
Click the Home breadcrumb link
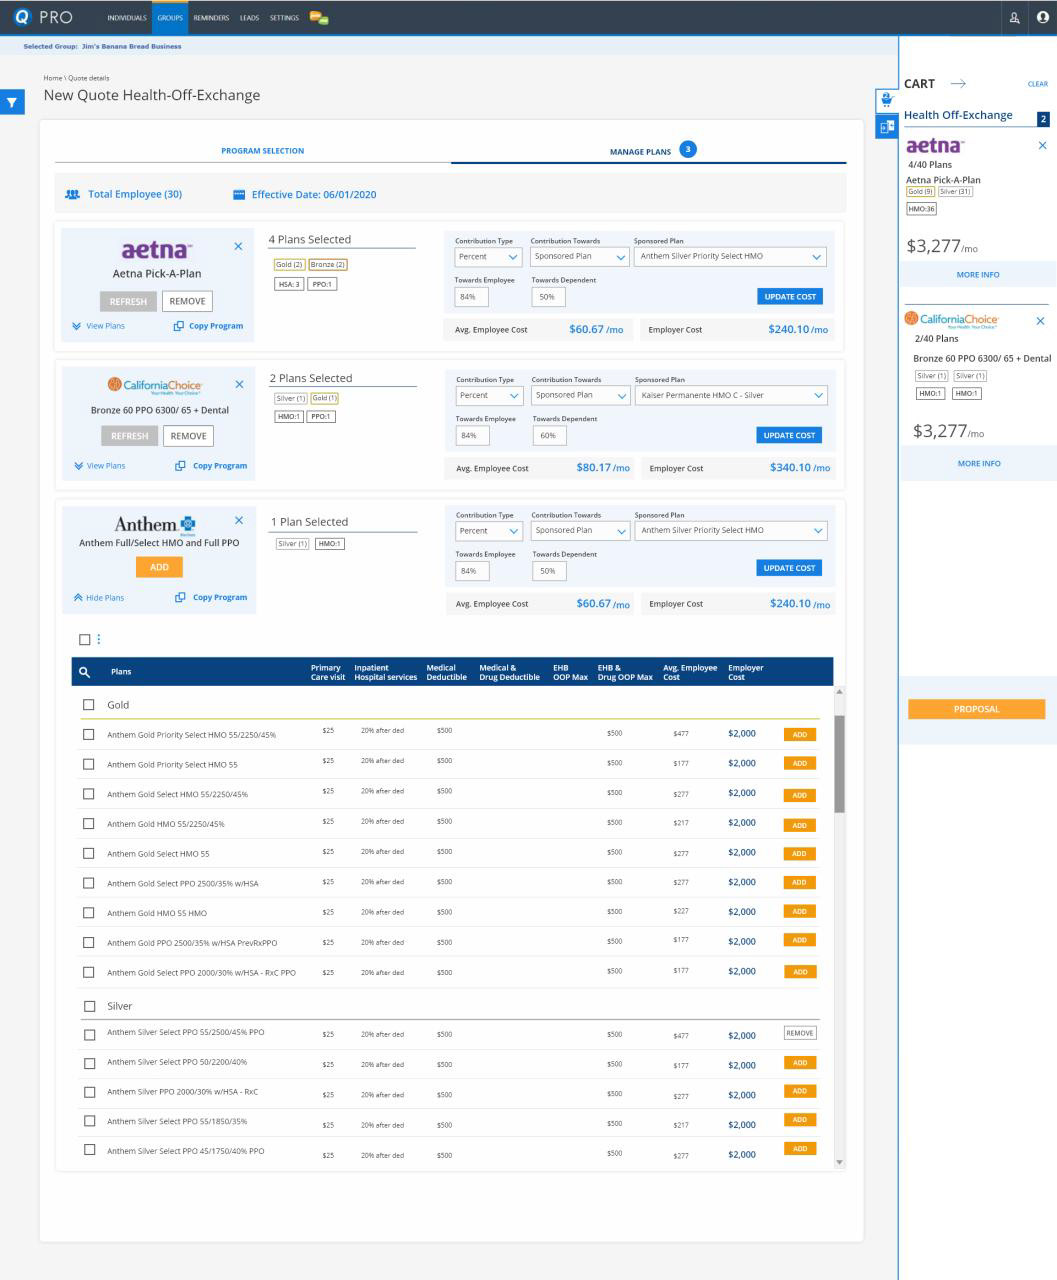point(52,78)
